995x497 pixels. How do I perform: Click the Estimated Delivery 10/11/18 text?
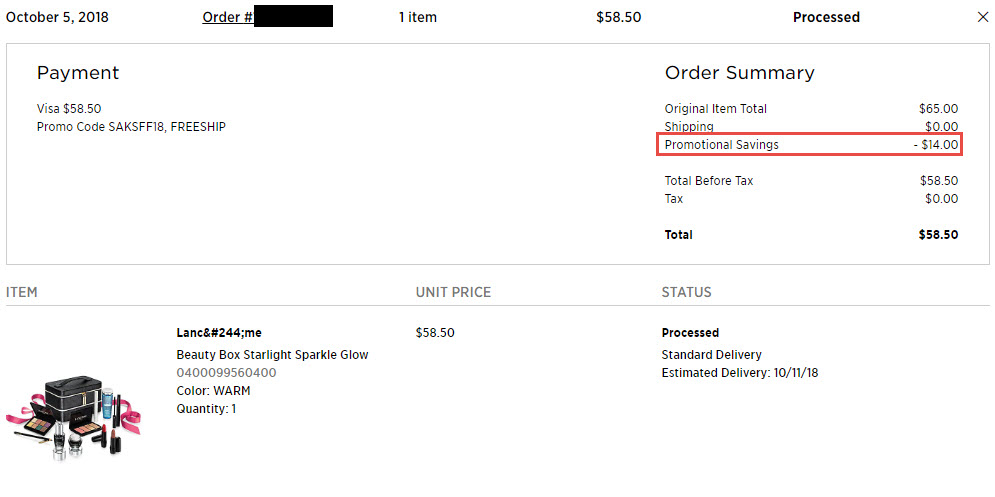click(x=740, y=373)
